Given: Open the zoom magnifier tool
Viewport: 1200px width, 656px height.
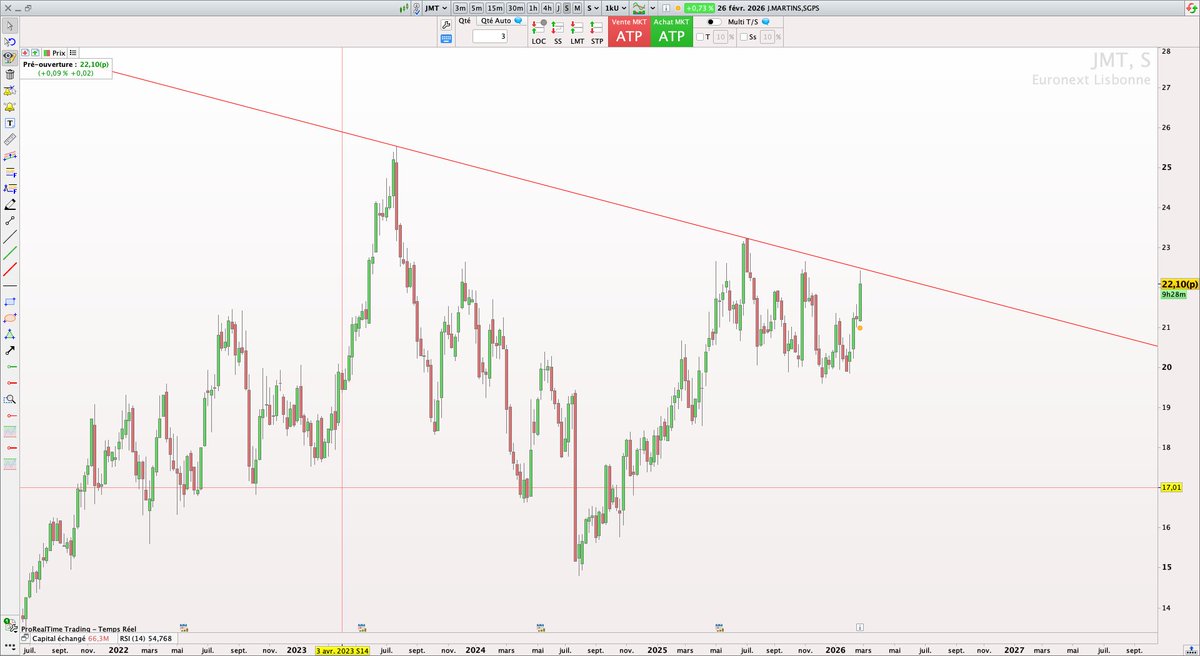Looking at the screenshot, I should pos(9,400).
